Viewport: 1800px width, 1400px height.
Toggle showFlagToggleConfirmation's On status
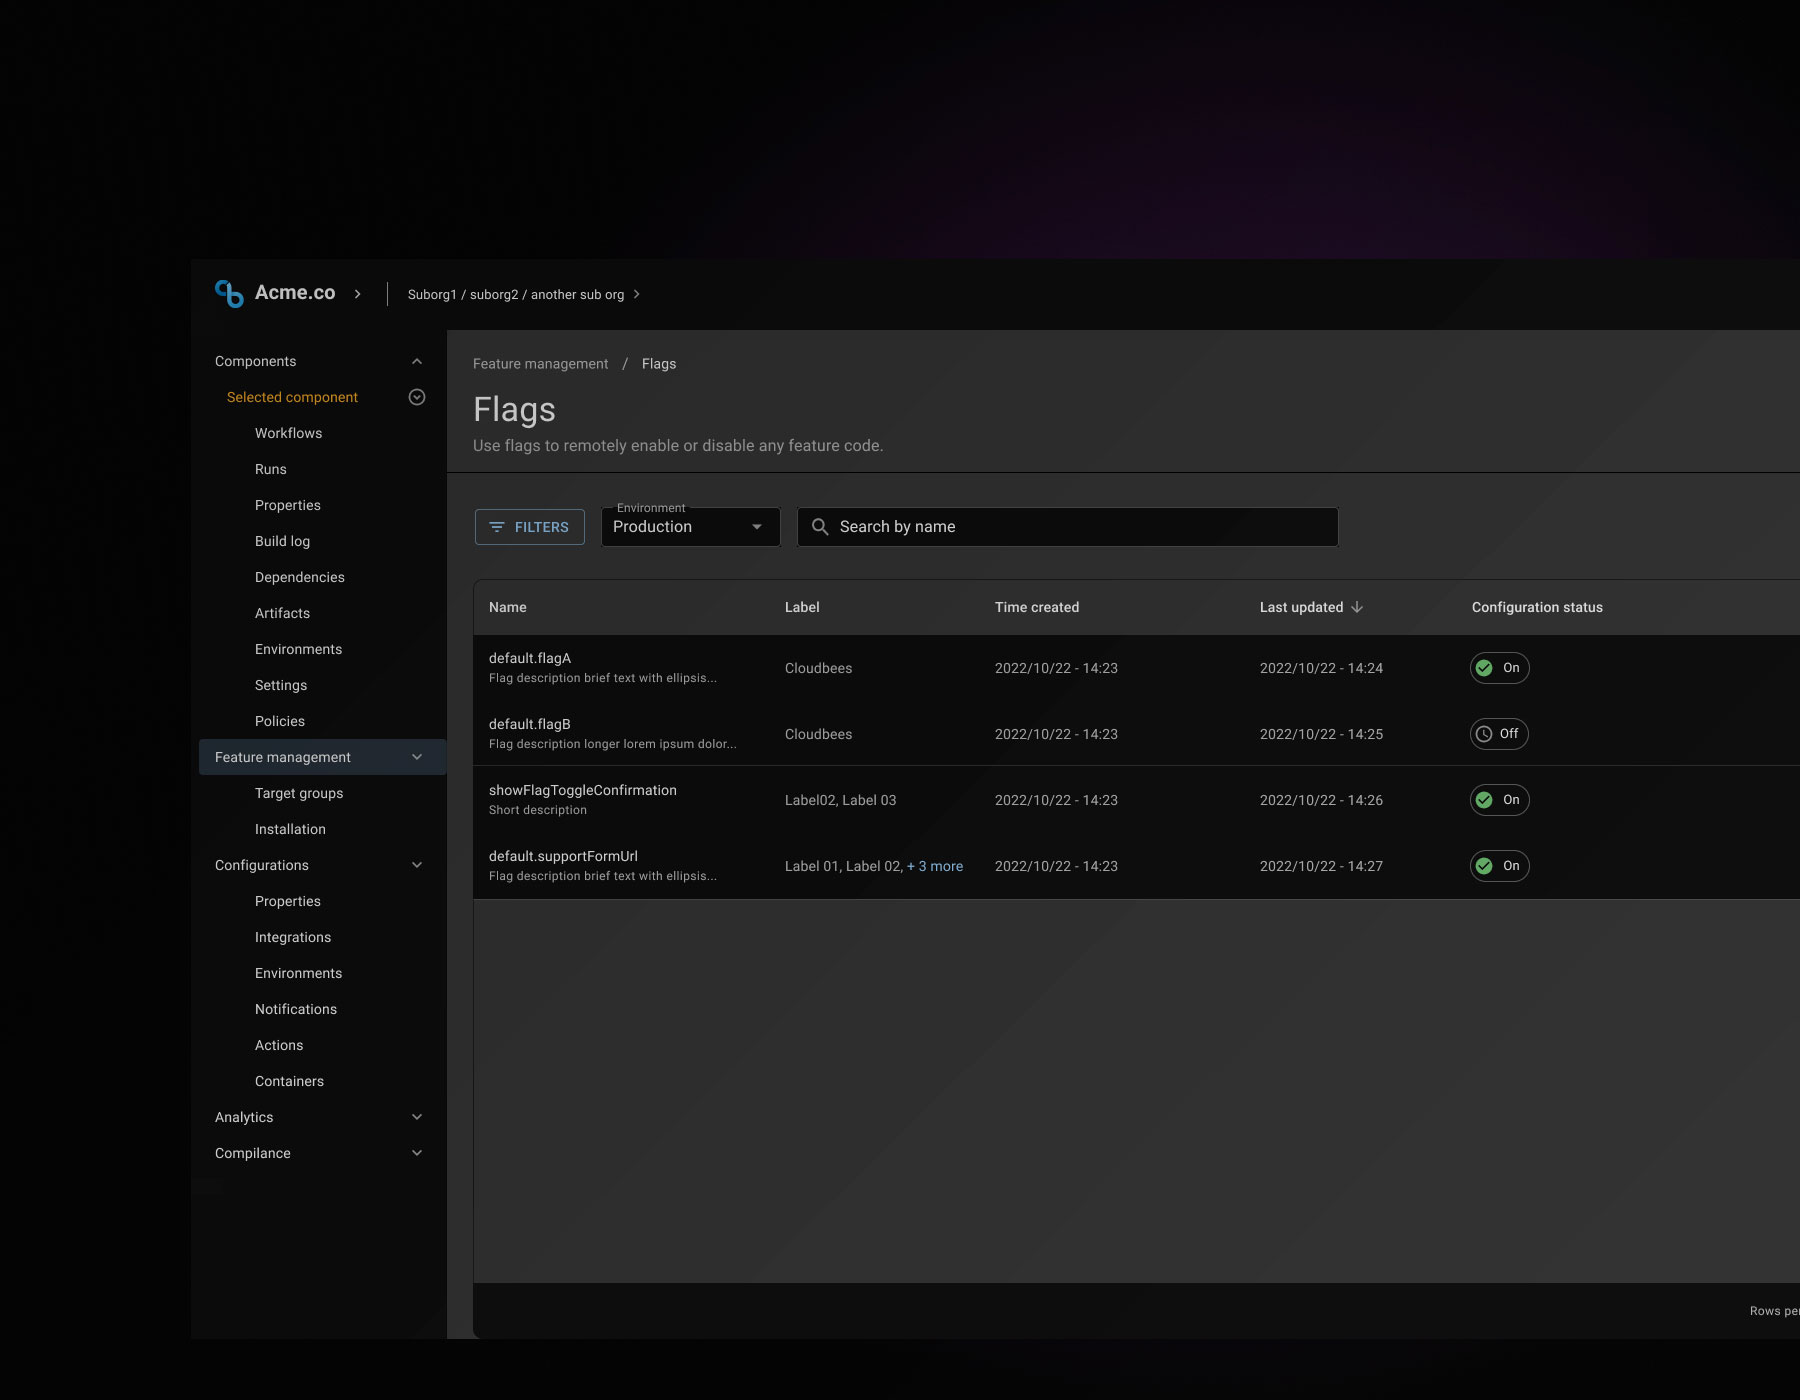[x=1499, y=800]
